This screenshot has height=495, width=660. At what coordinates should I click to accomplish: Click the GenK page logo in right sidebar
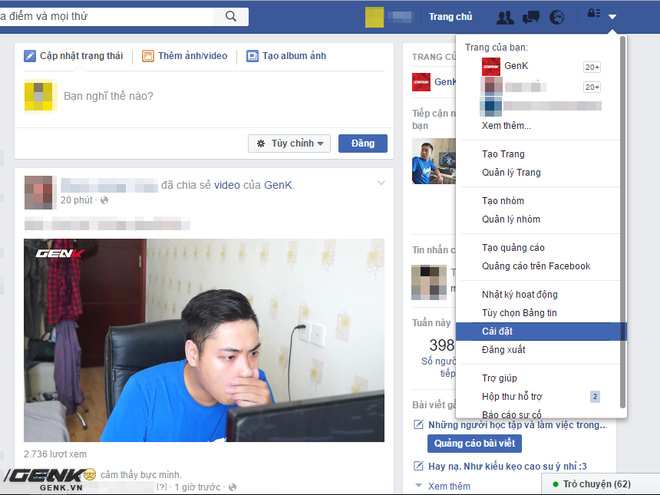pyautogui.click(x=421, y=82)
